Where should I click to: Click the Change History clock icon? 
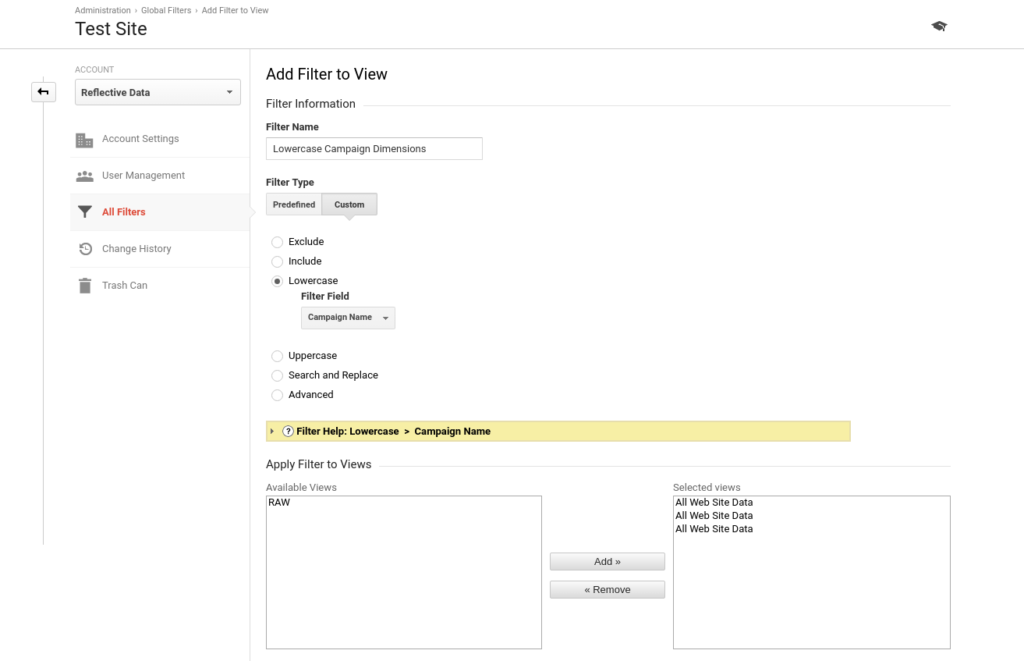click(x=85, y=249)
